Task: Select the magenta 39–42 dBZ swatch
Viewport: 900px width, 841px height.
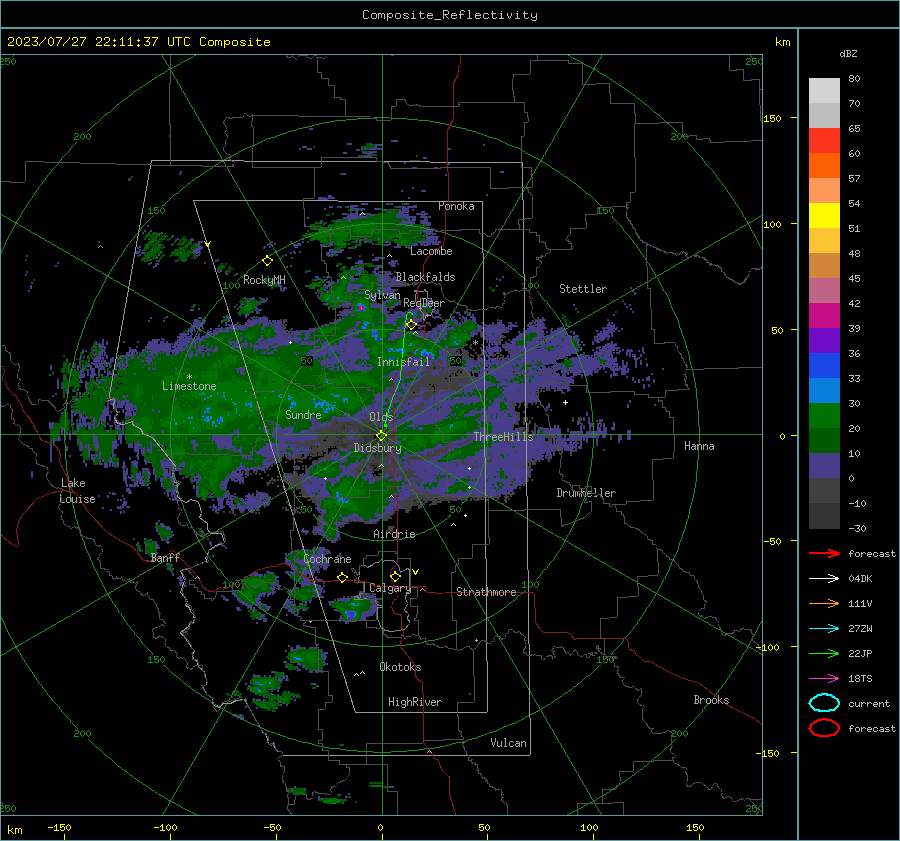Action: (x=824, y=315)
